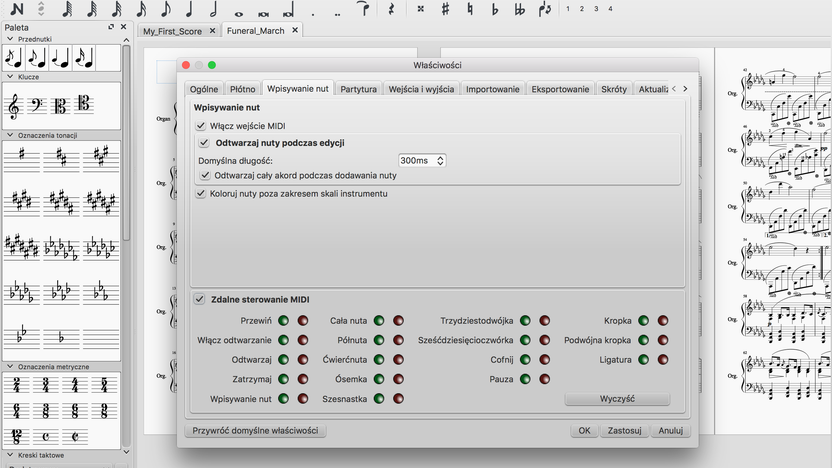The image size is (832, 468).
Task: Apply double sharp accidental from toolbar
Action: click(421, 8)
